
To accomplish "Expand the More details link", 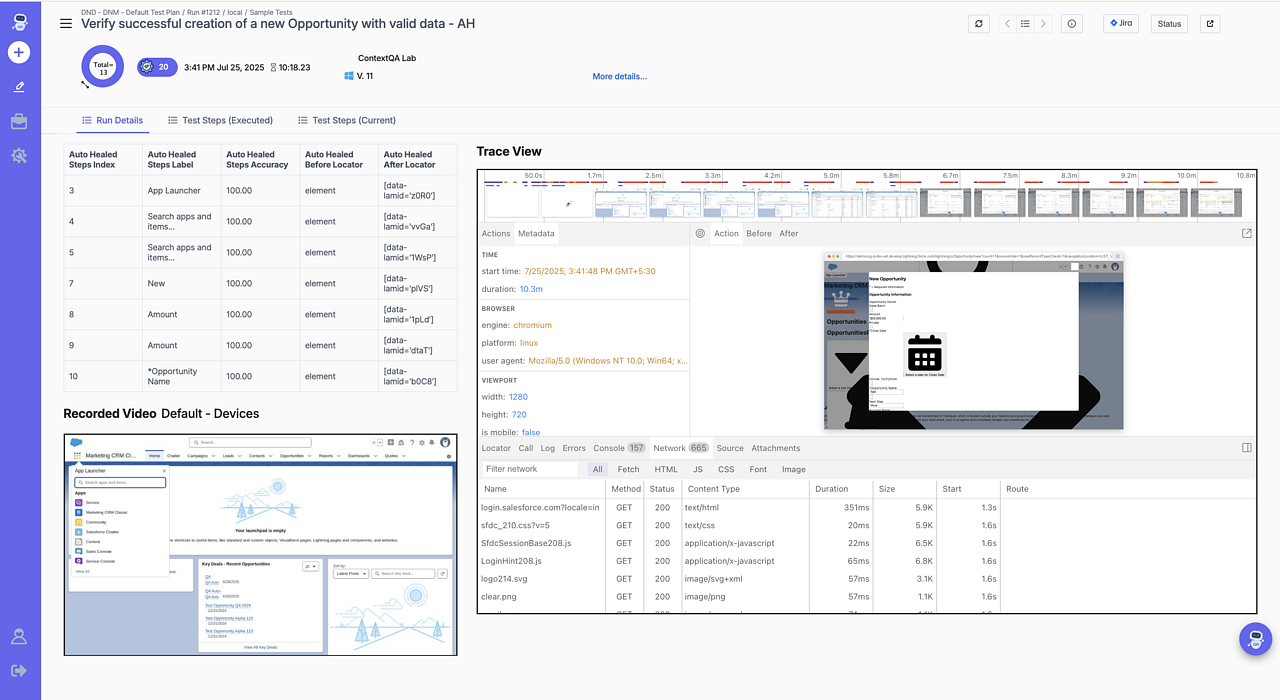I will [619, 76].
